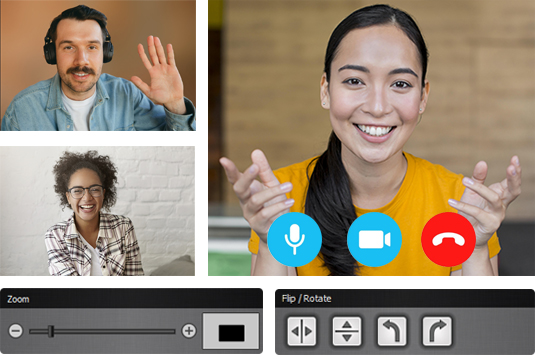Click the zoom in plus icon
The image size is (535, 361).
189,331
